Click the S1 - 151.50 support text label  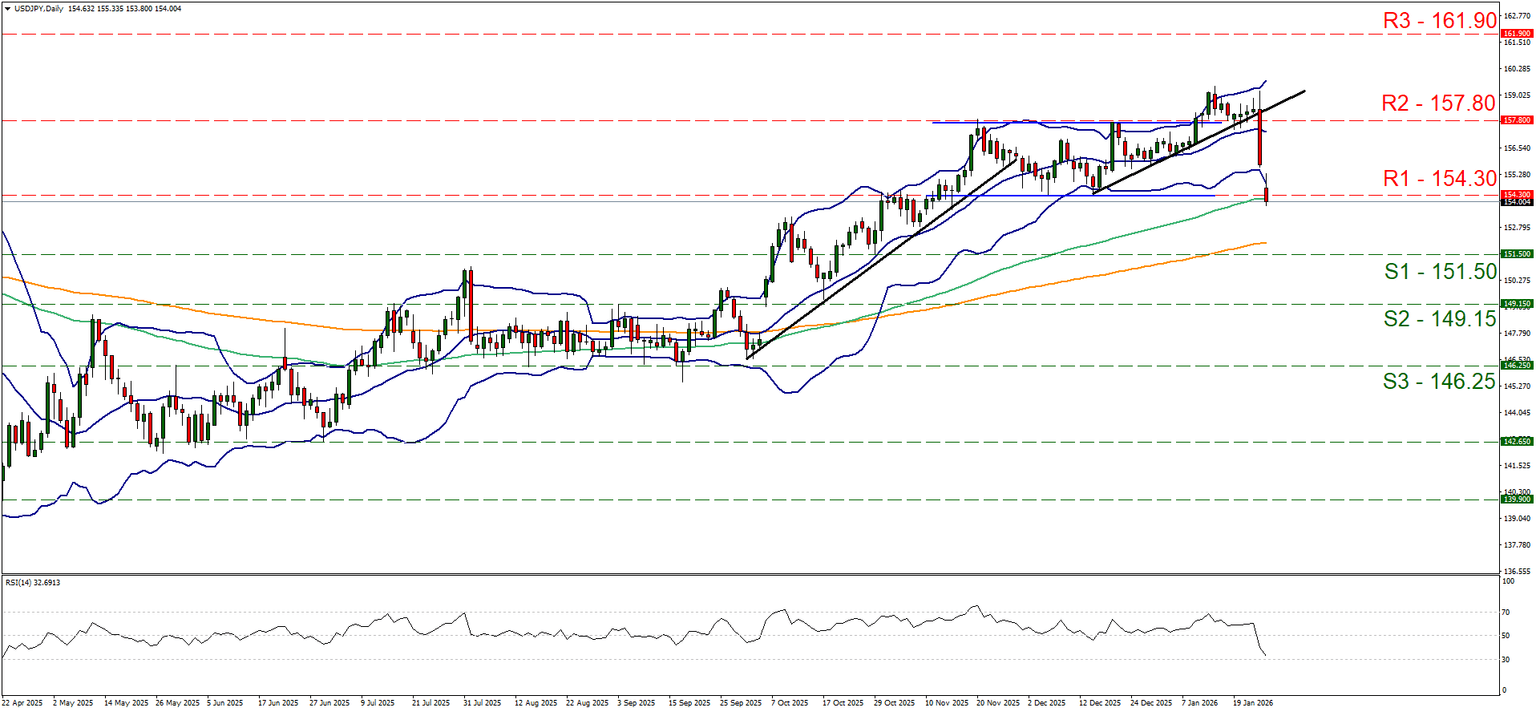click(1442, 272)
